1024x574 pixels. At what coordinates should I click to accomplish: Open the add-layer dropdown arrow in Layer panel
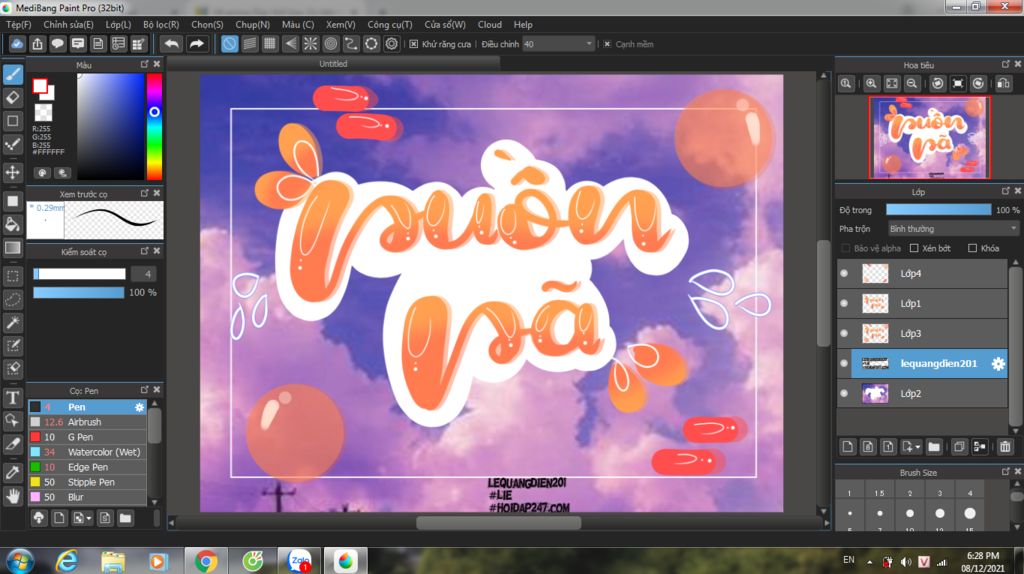pos(918,447)
